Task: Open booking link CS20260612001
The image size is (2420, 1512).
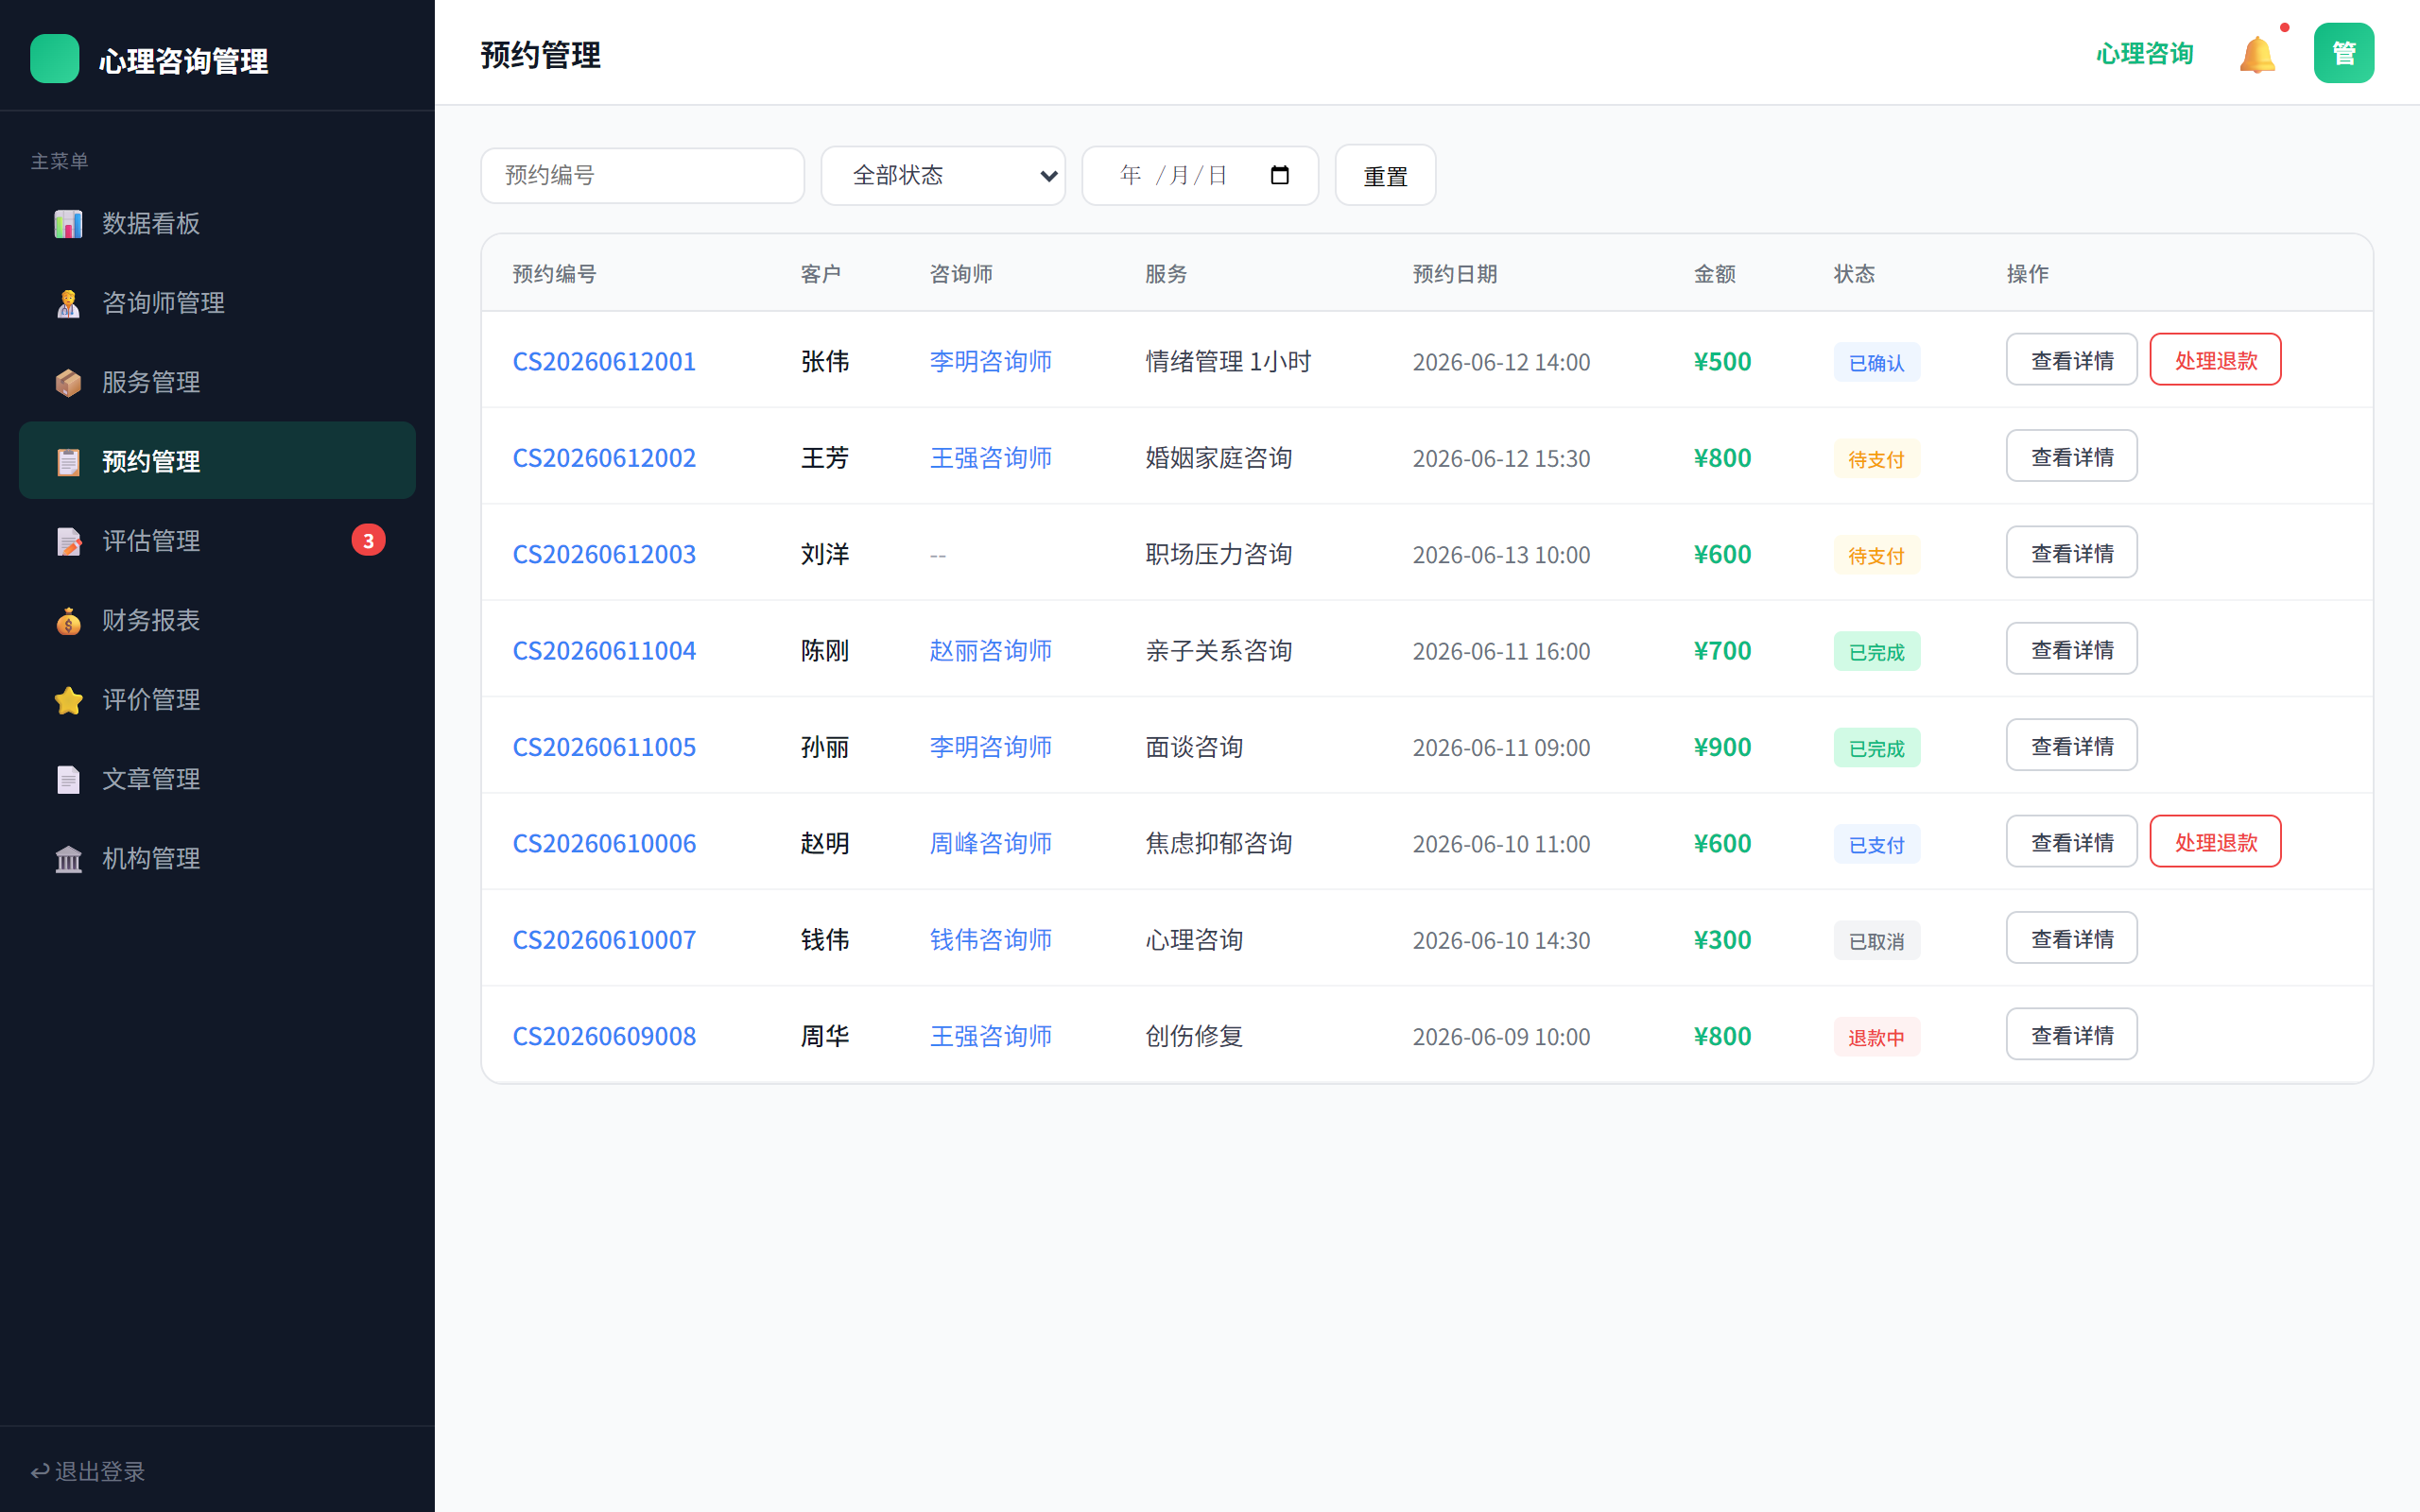Action: 604,361
